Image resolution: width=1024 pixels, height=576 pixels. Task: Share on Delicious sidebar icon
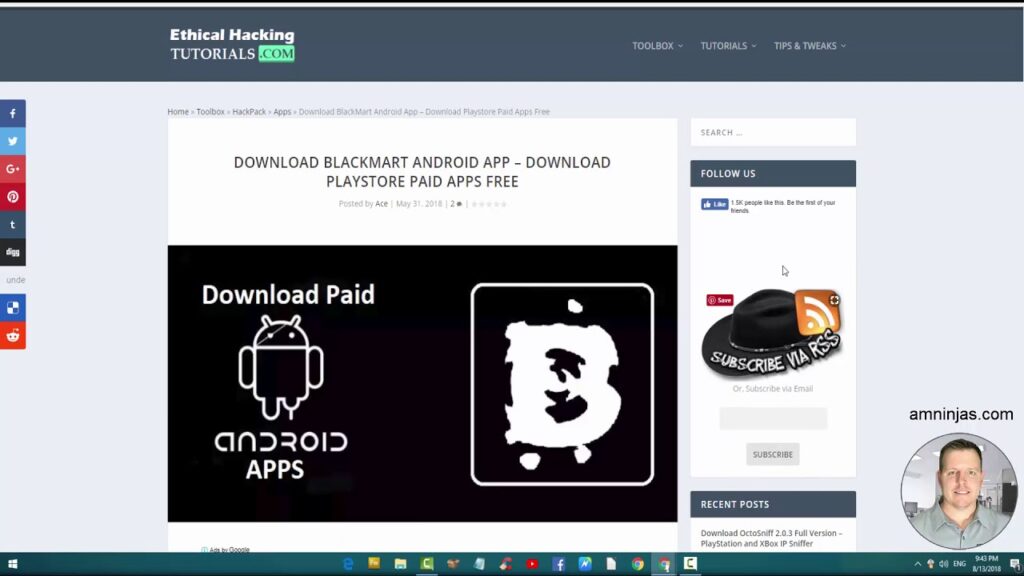(x=12, y=308)
